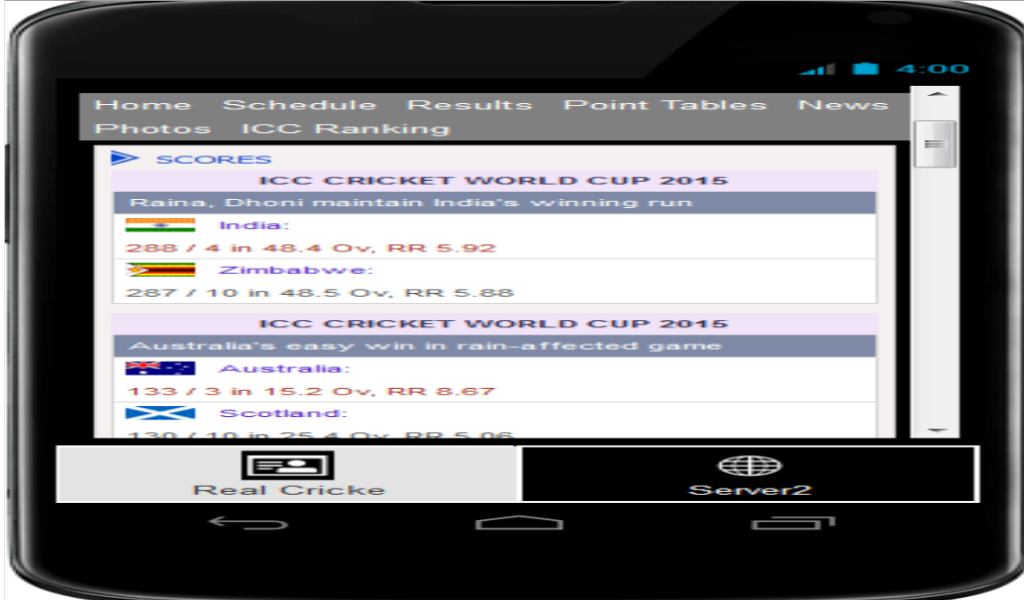
Task: Click the 4:00 clock in status bar
Action: (x=933, y=69)
